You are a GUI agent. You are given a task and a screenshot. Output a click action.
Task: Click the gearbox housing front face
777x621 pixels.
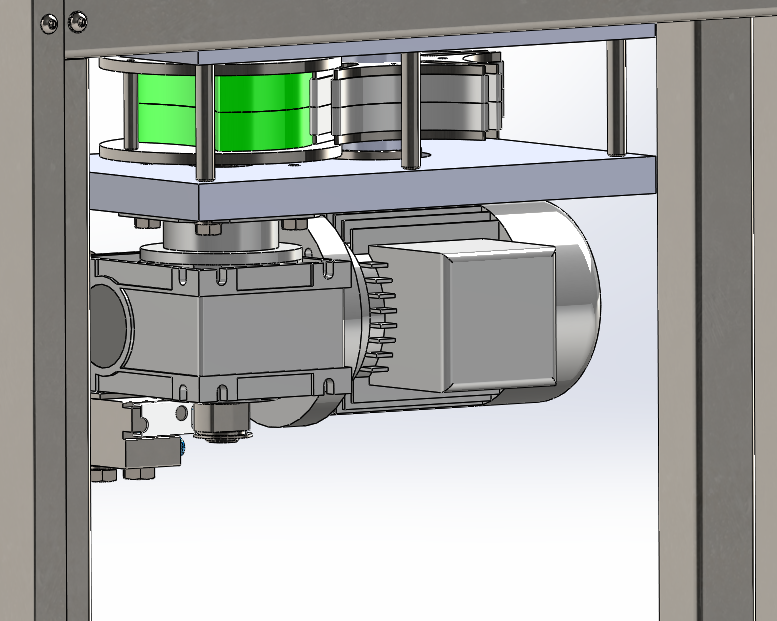click(x=272, y=332)
